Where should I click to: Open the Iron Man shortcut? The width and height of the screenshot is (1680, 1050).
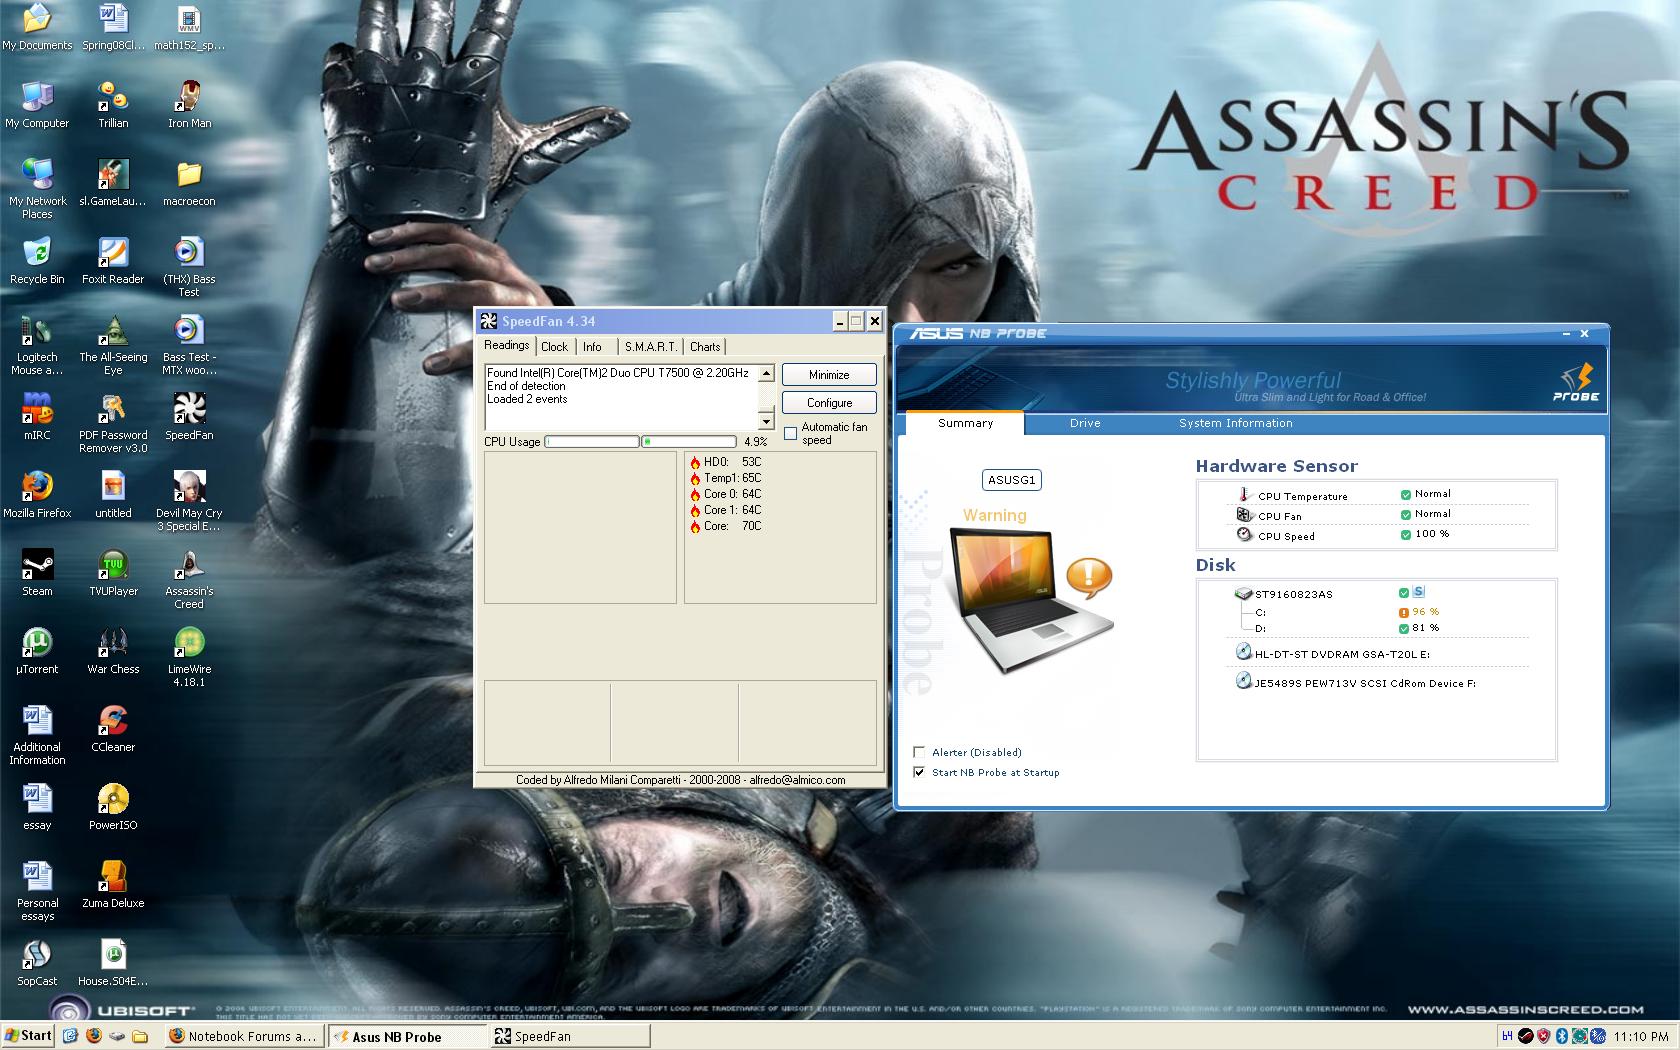pos(189,105)
